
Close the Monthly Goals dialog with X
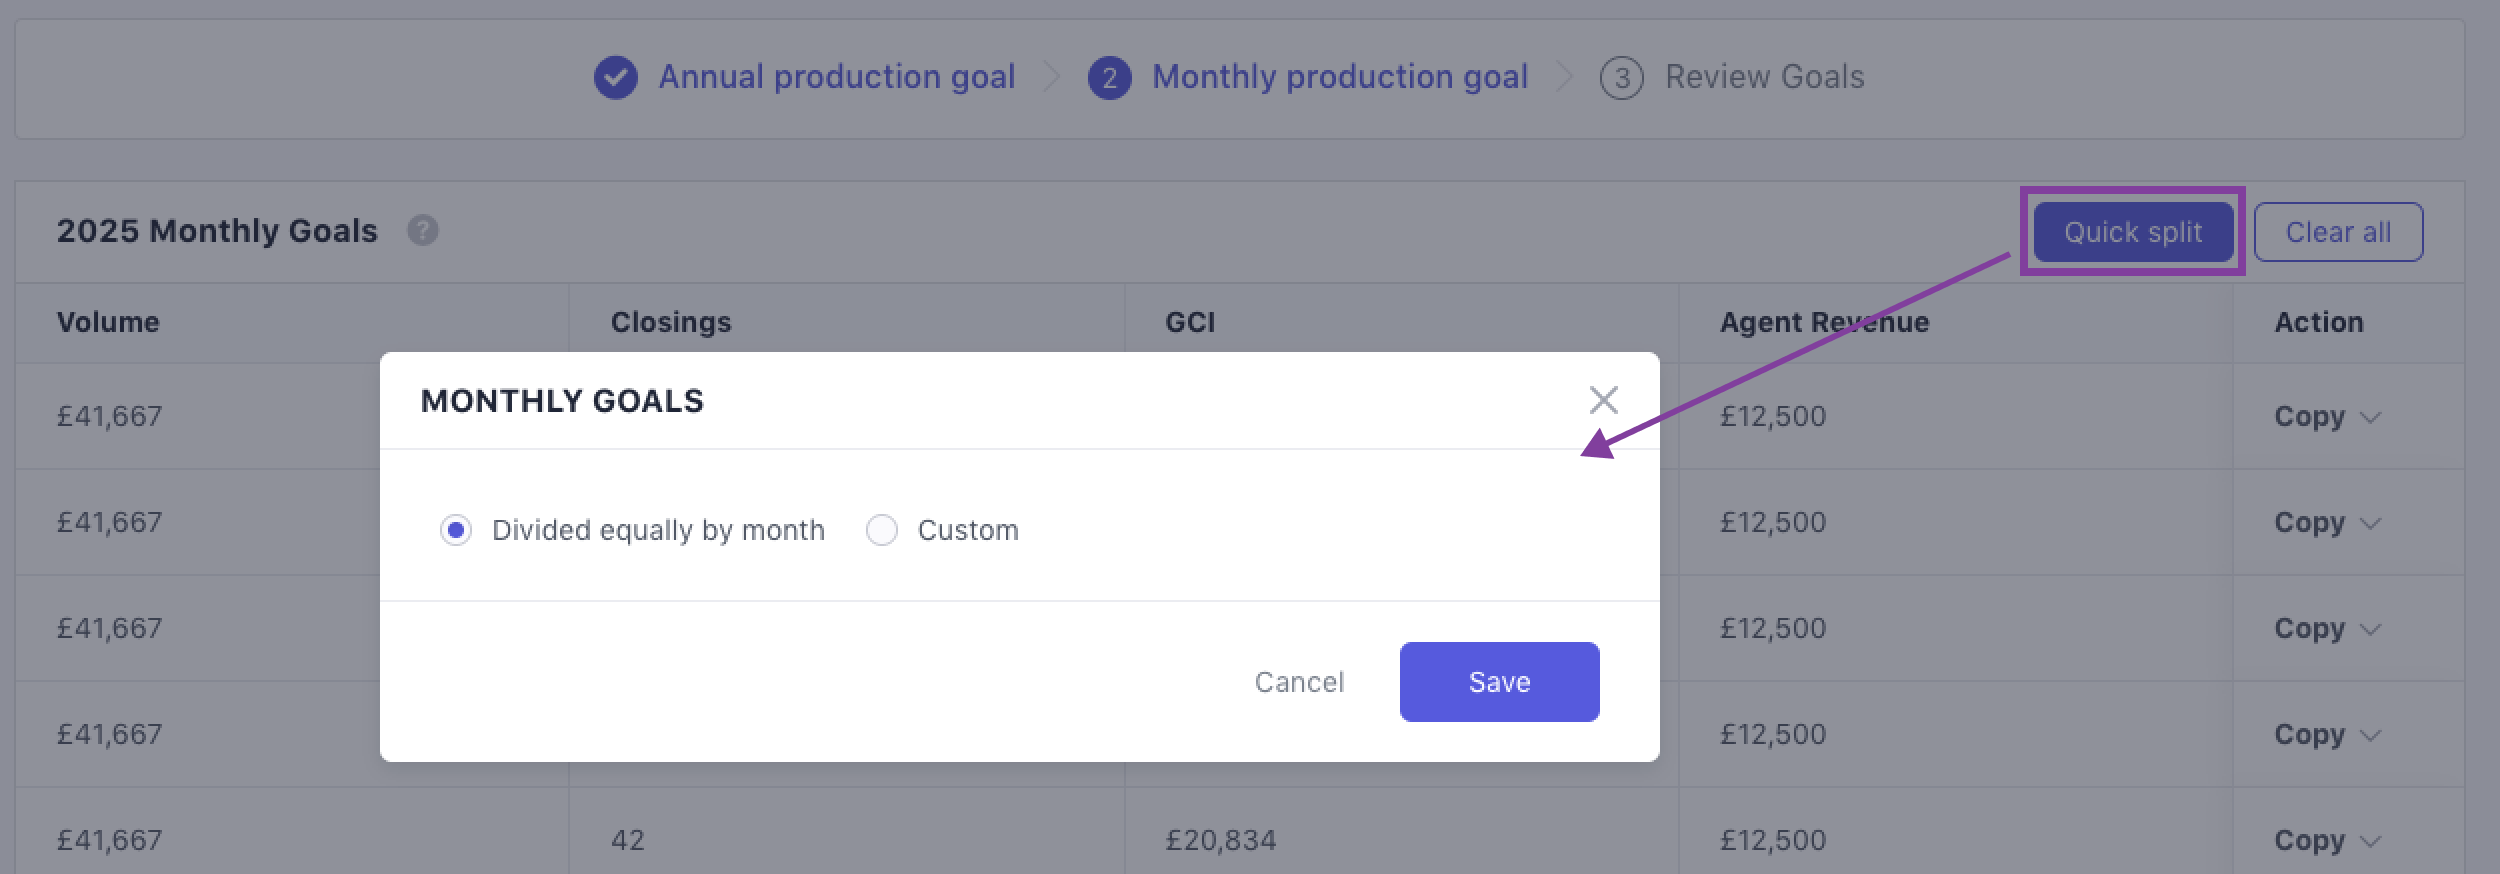(1603, 400)
